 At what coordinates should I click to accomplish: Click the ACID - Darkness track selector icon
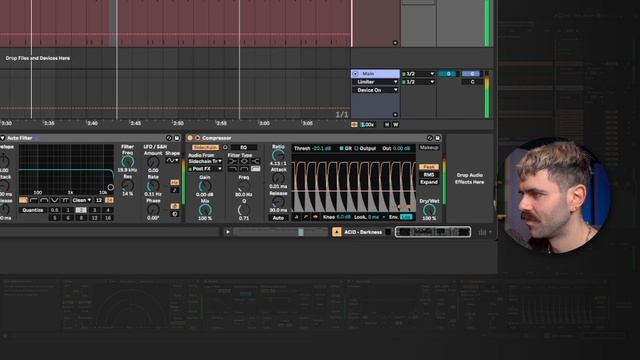(x=336, y=232)
